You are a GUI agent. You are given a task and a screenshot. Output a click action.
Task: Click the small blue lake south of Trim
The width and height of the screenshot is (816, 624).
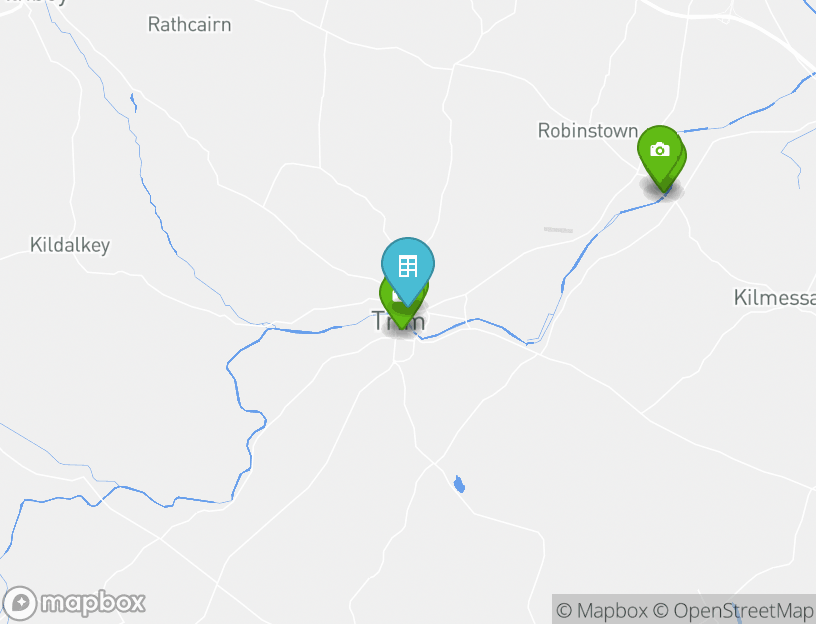(459, 484)
